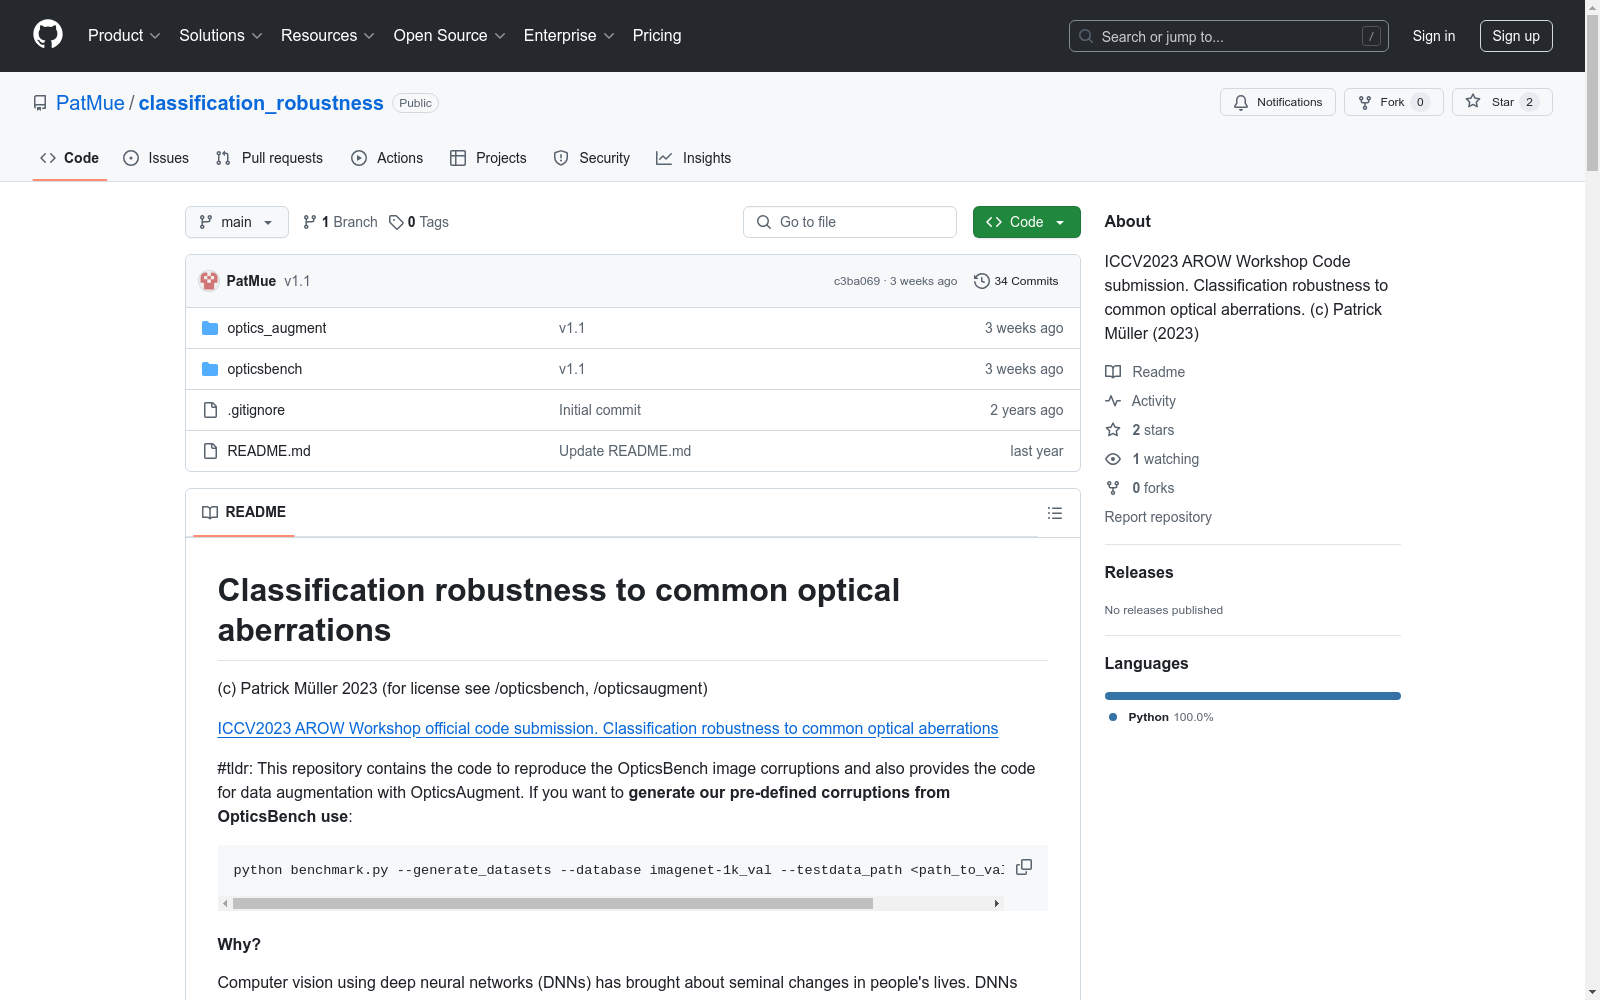Click the slash shortcut key icon
Screen dimensions: 1600x1000
pos(1371,36)
